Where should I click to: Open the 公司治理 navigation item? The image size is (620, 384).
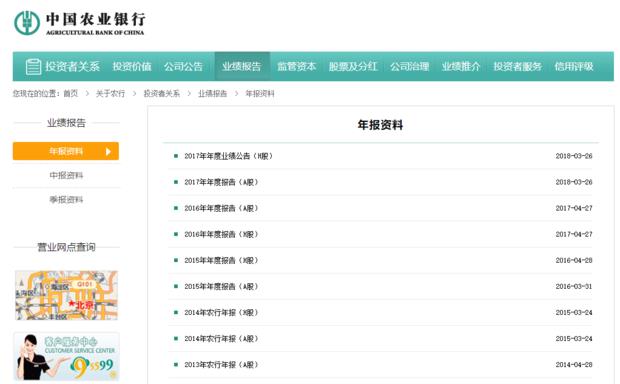(x=410, y=66)
